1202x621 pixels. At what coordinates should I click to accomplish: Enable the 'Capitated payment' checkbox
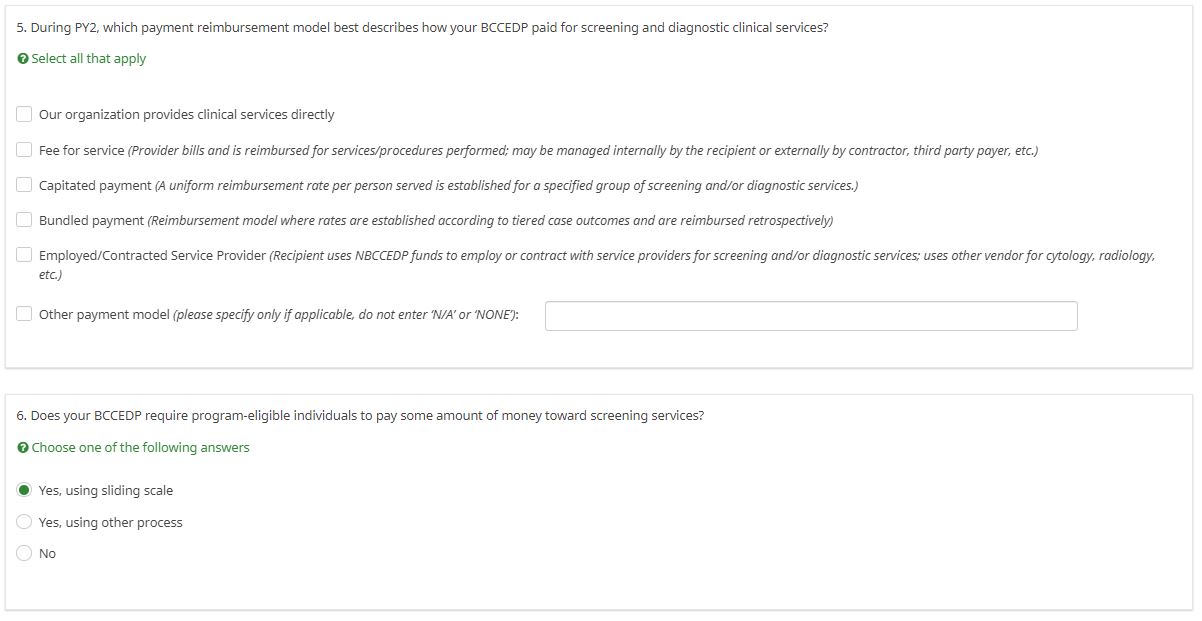(24, 185)
